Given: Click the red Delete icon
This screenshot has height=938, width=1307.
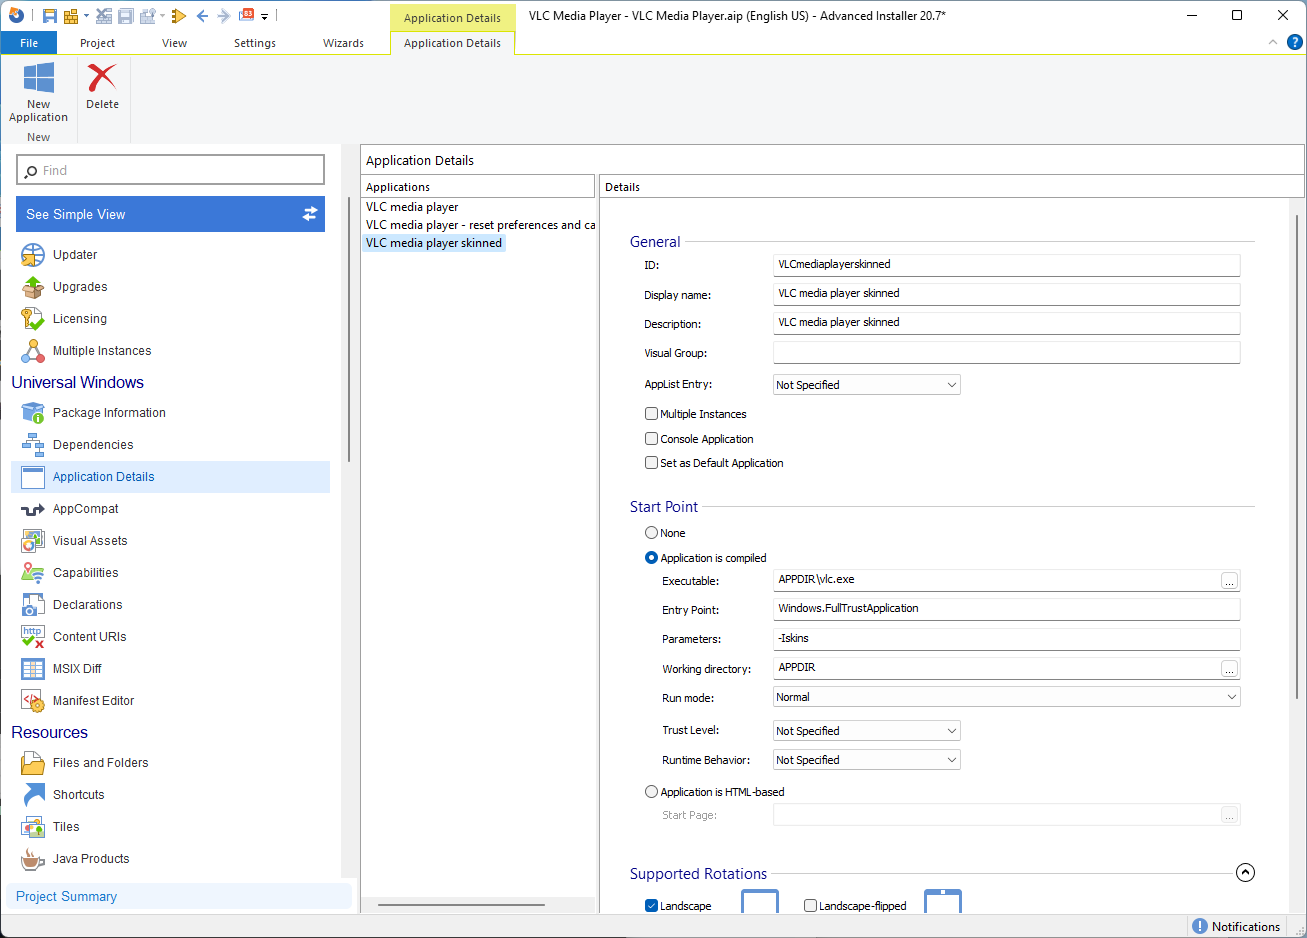Looking at the screenshot, I should tap(102, 78).
